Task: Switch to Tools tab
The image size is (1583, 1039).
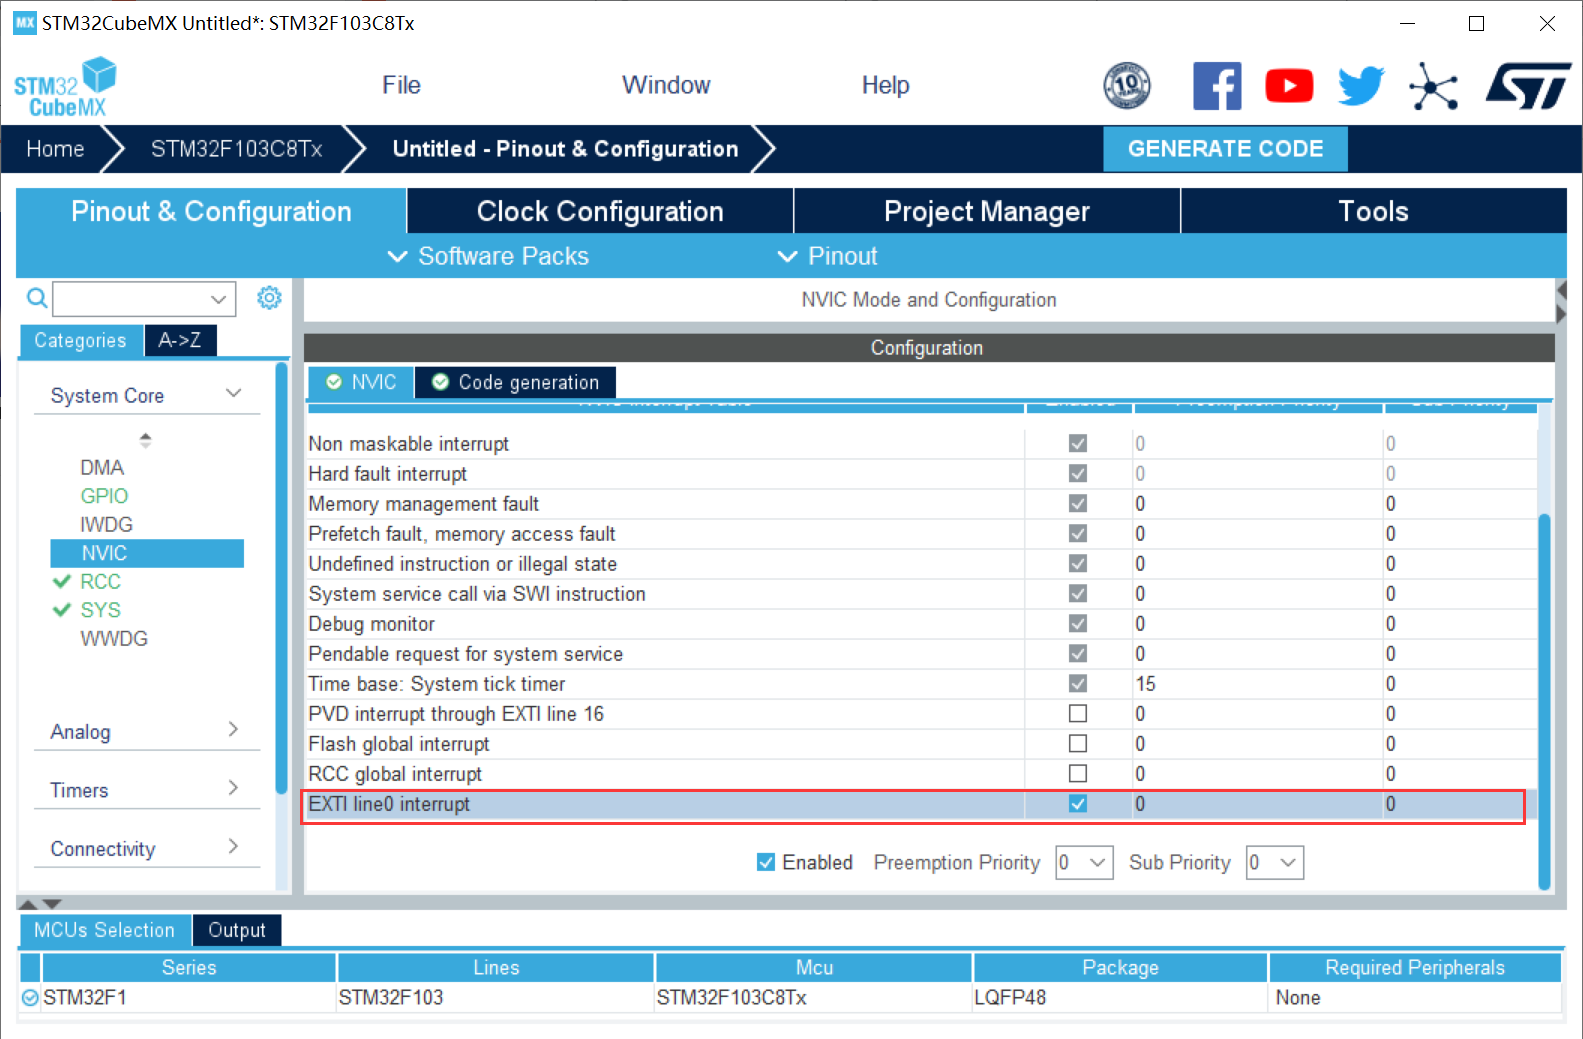Action: pos(1373,211)
